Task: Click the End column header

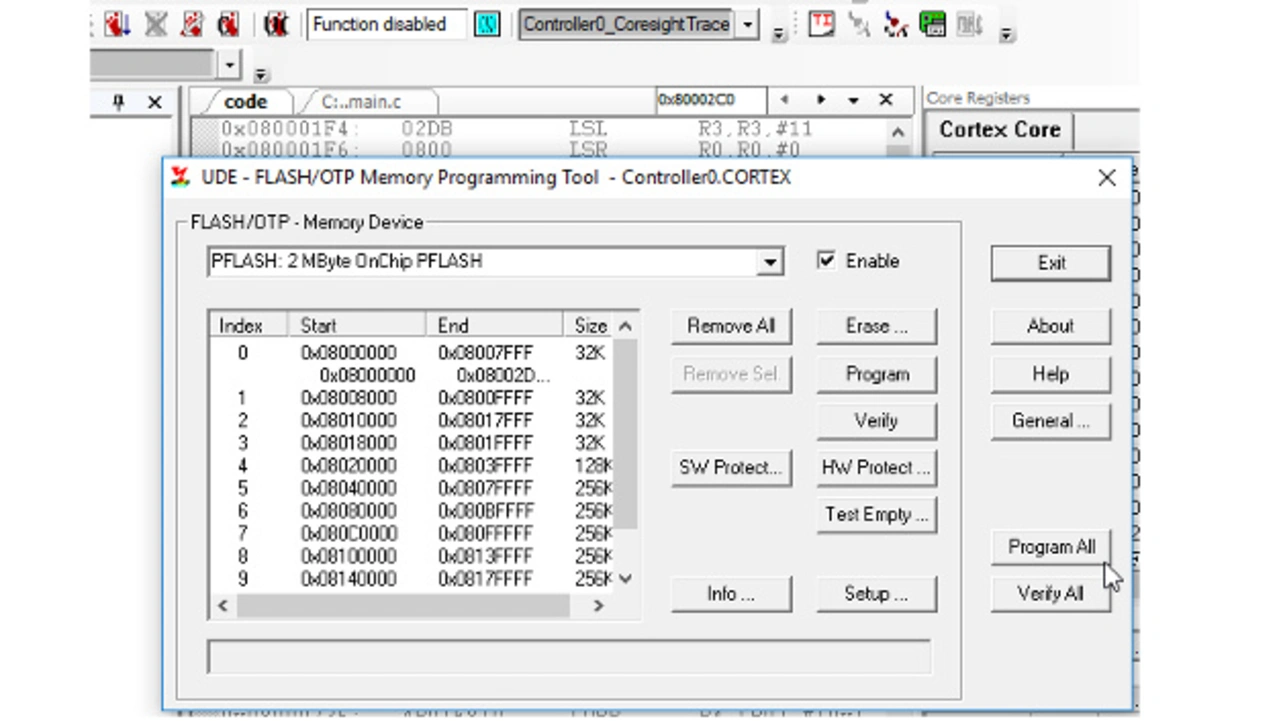Action: 495,326
